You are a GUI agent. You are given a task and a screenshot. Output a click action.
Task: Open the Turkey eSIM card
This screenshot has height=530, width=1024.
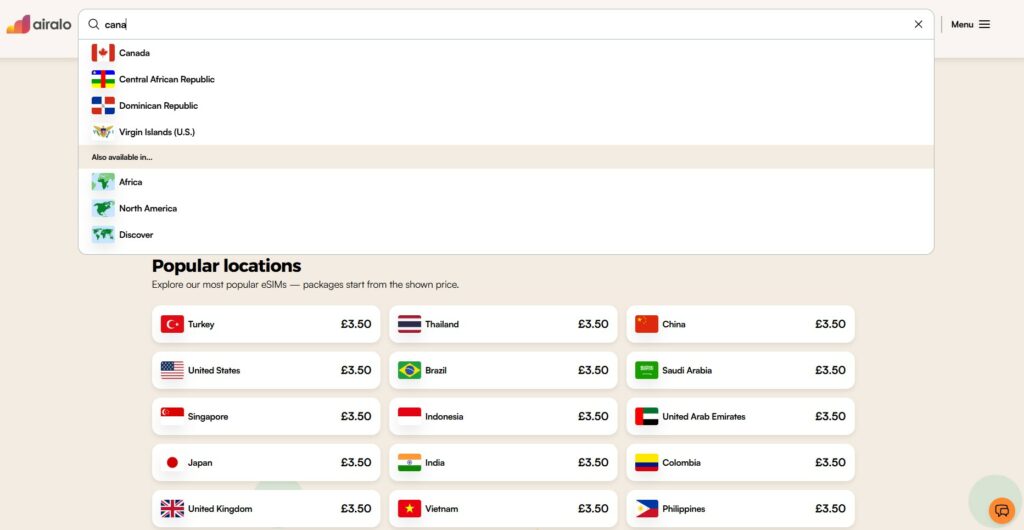[x=266, y=324]
